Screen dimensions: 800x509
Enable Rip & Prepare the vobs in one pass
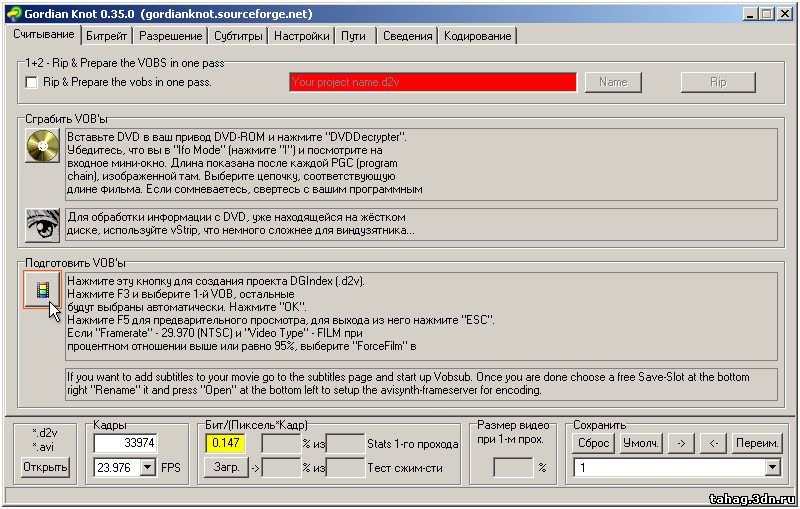pos(32,82)
